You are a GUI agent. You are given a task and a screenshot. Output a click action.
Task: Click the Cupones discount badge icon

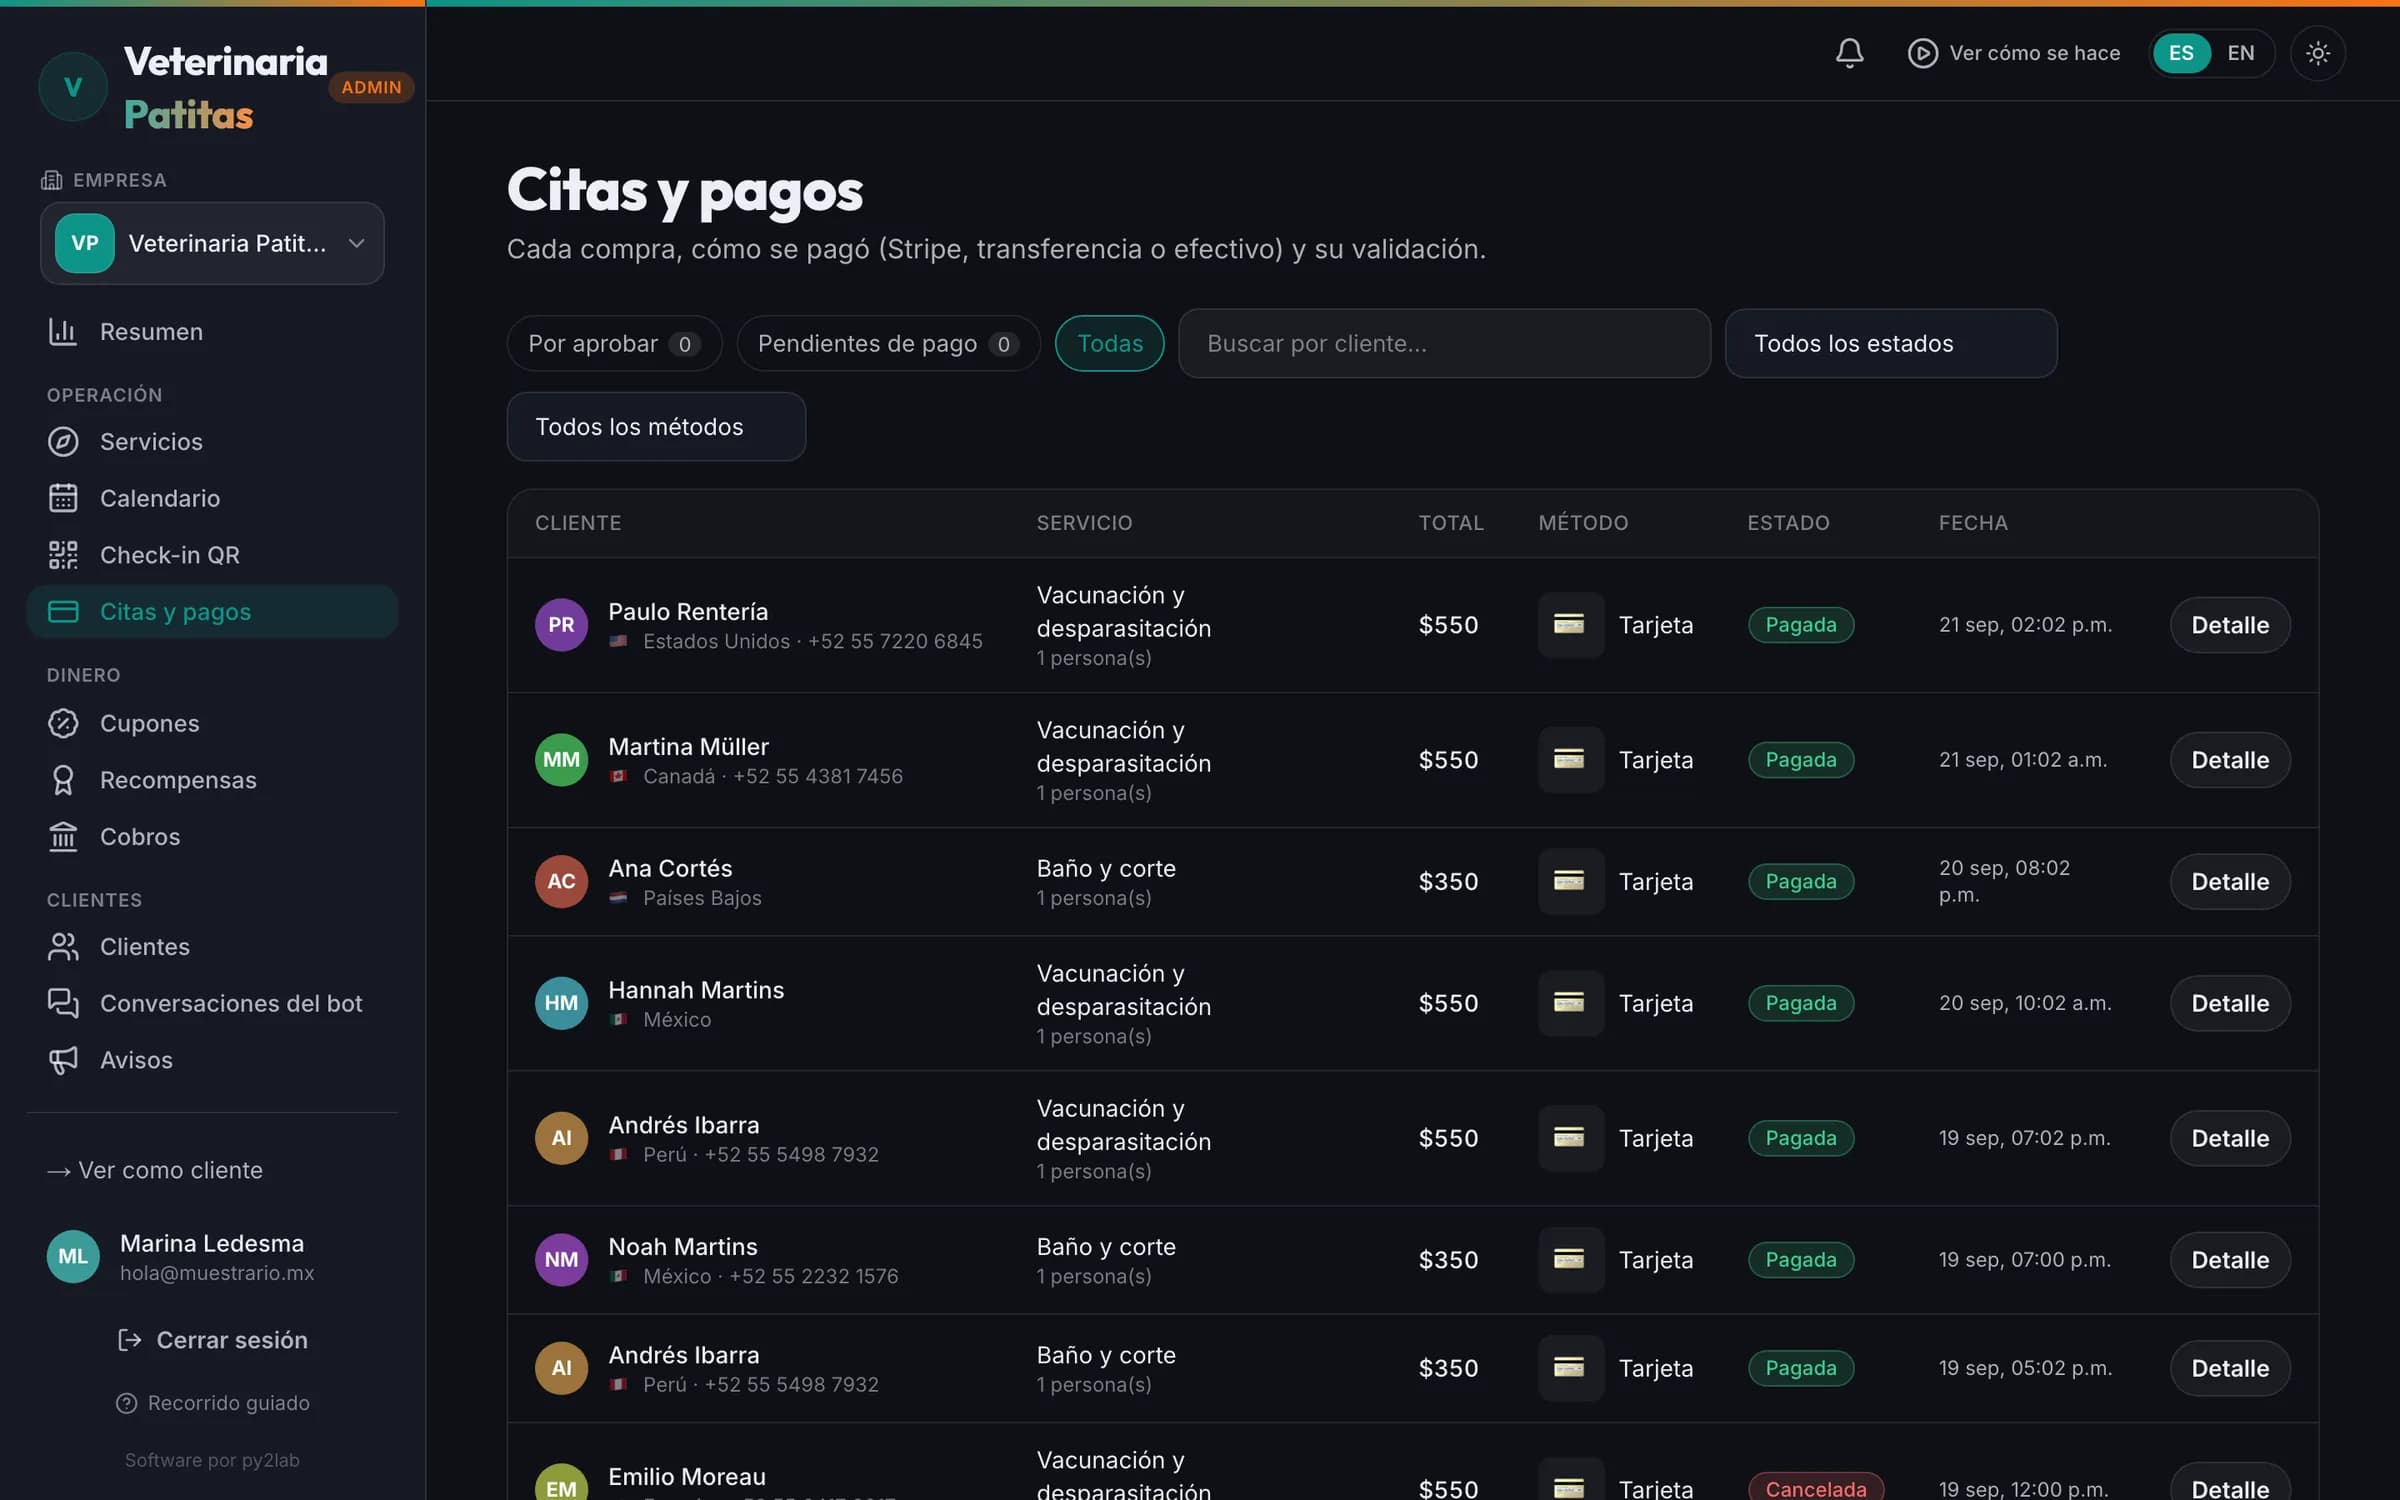pyautogui.click(x=63, y=723)
